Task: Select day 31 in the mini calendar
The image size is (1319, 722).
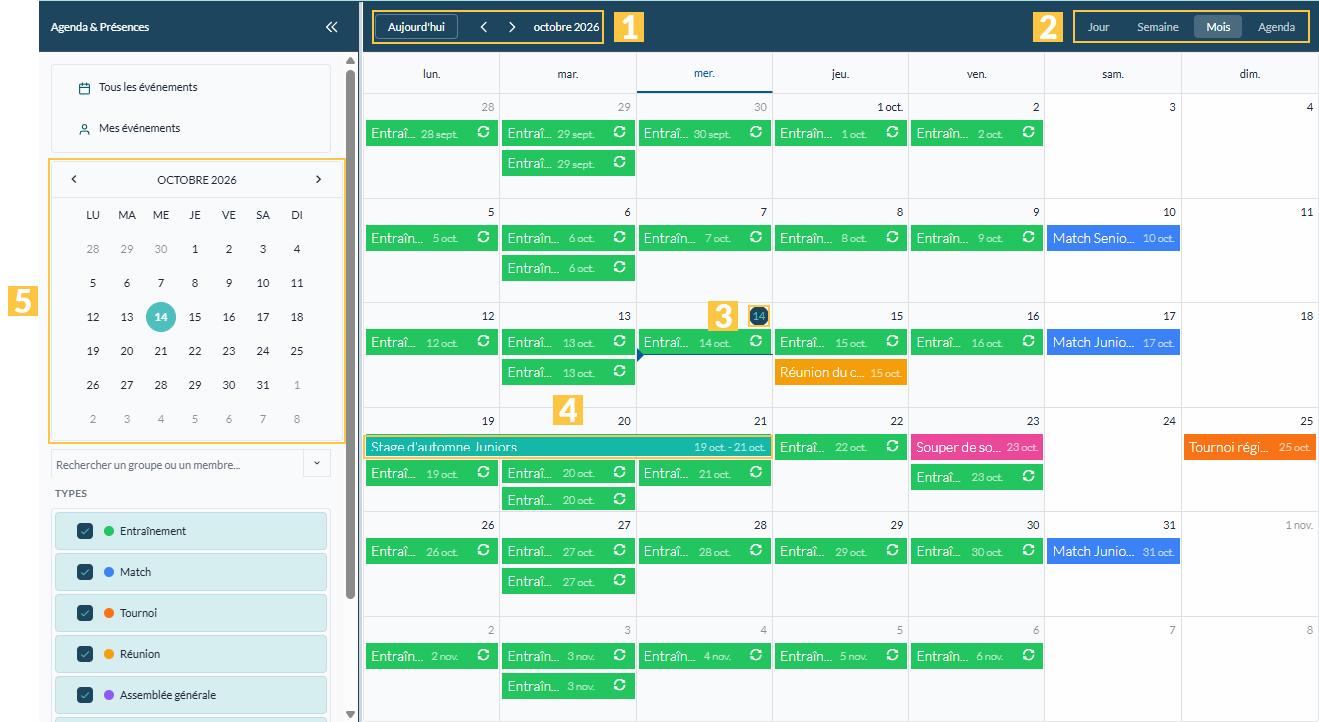Action: (x=263, y=385)
